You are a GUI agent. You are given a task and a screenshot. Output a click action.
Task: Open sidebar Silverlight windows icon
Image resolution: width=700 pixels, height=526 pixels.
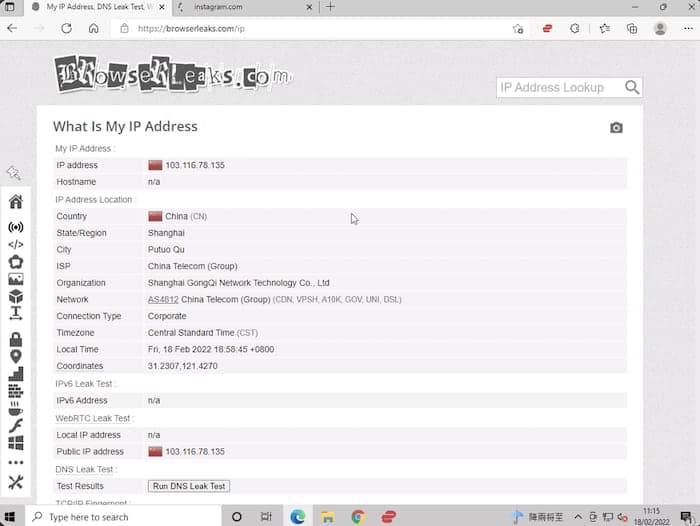(x=16, y=443)
